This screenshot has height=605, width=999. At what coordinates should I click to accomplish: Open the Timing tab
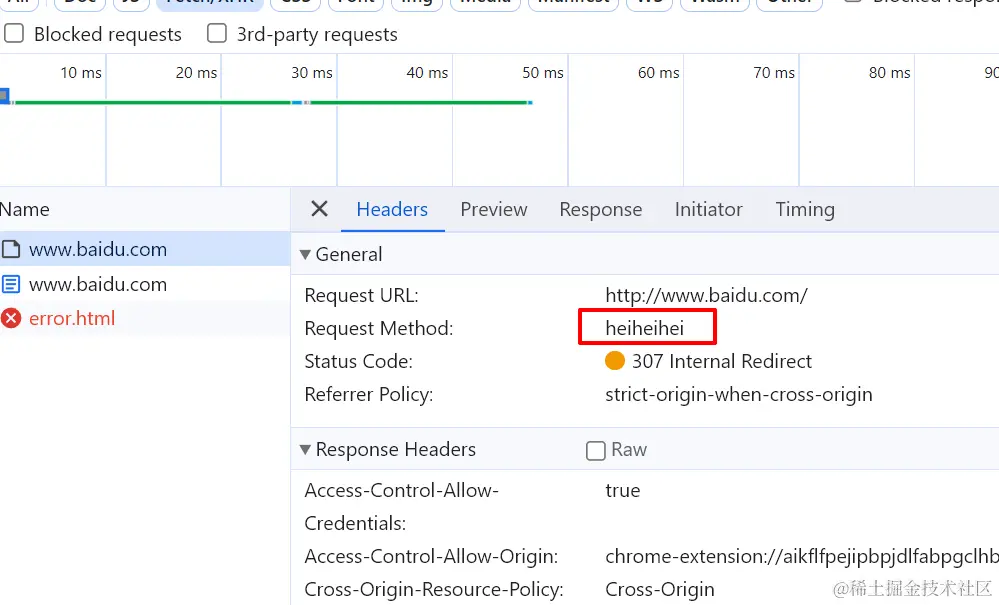tap(805, 210)
